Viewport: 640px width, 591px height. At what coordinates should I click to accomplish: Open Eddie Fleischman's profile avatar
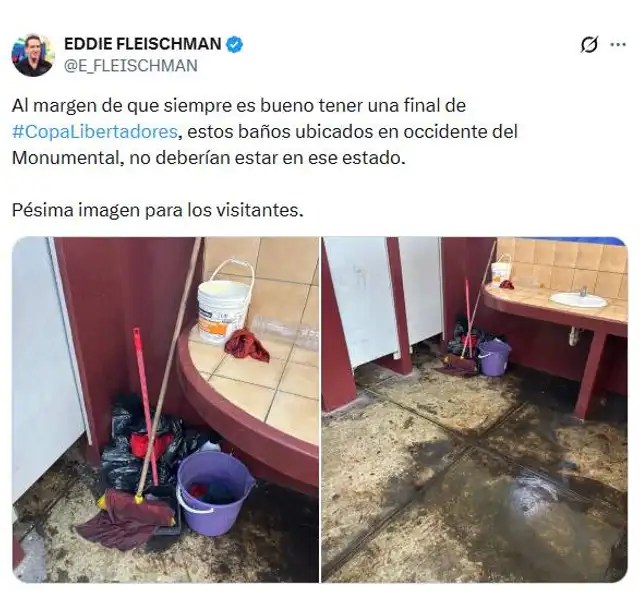(33, 55)
